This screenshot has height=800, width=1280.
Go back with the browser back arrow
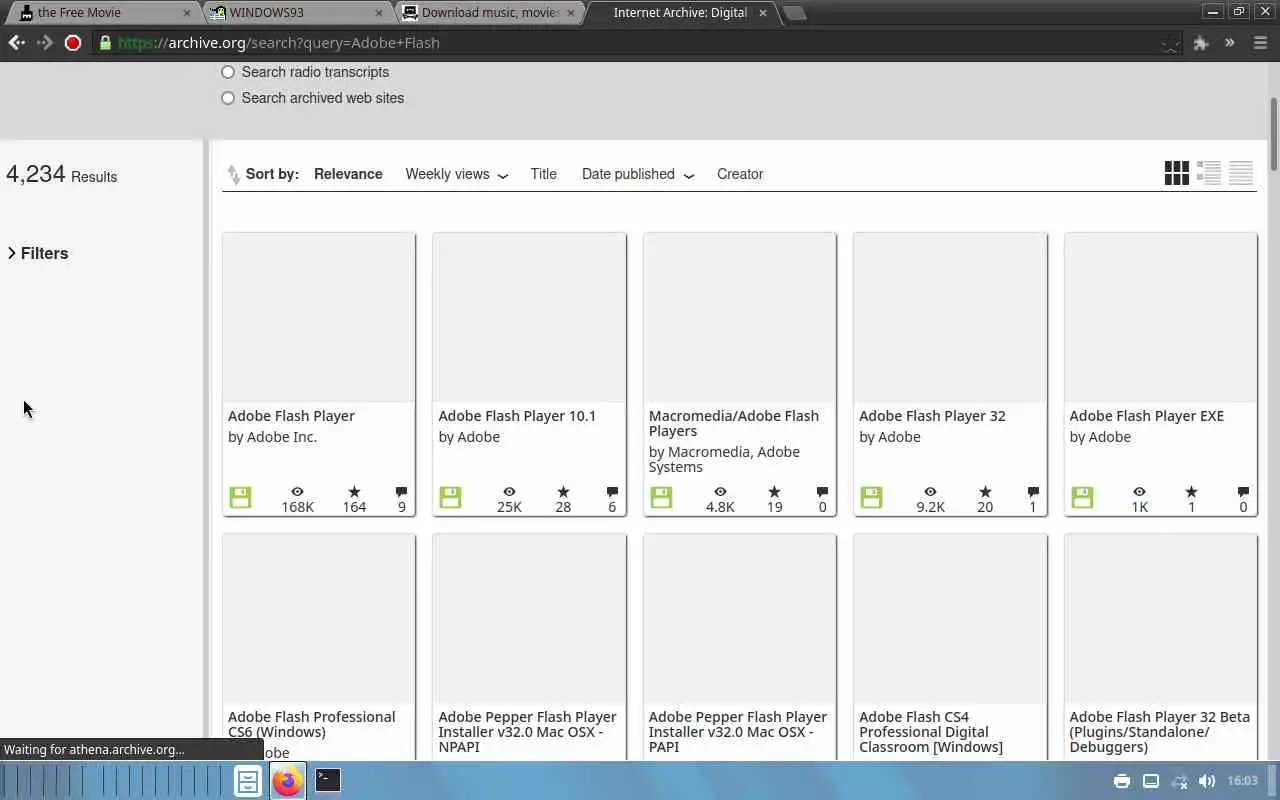click(x=16, y=43)
